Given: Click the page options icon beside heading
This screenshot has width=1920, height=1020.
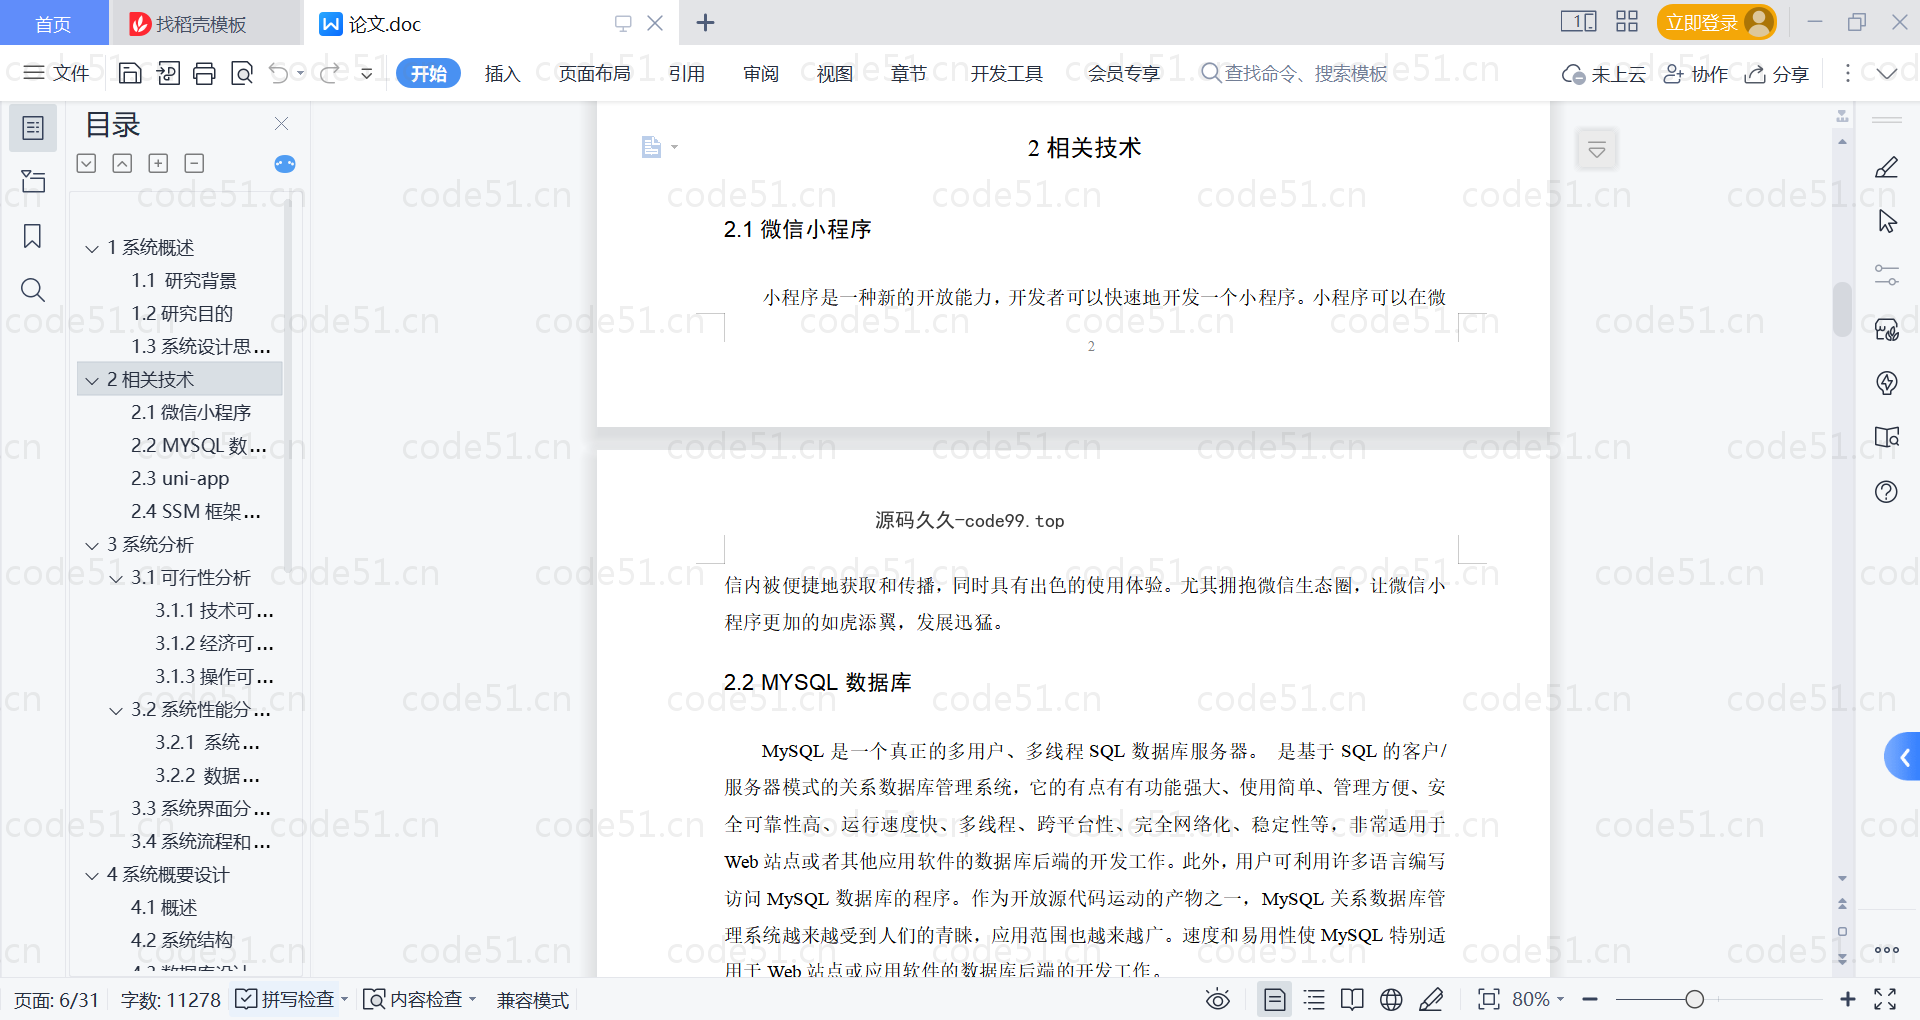Looking at the screenshot, I should click(659, 147).
